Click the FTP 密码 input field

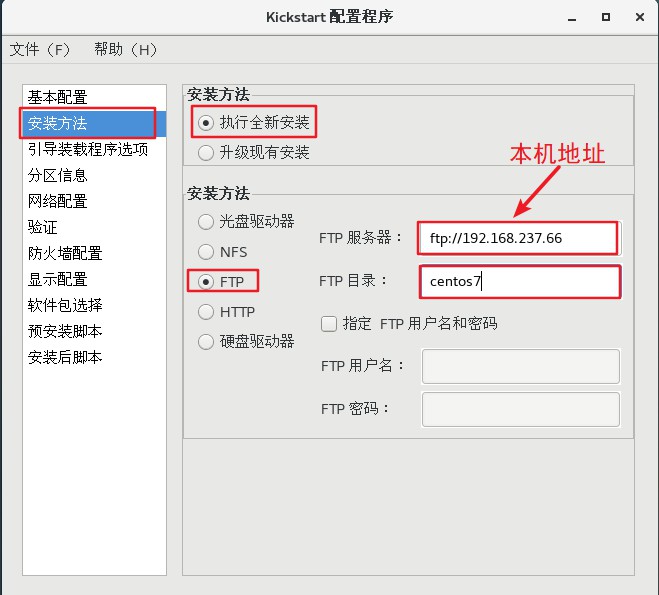(521, 409)
